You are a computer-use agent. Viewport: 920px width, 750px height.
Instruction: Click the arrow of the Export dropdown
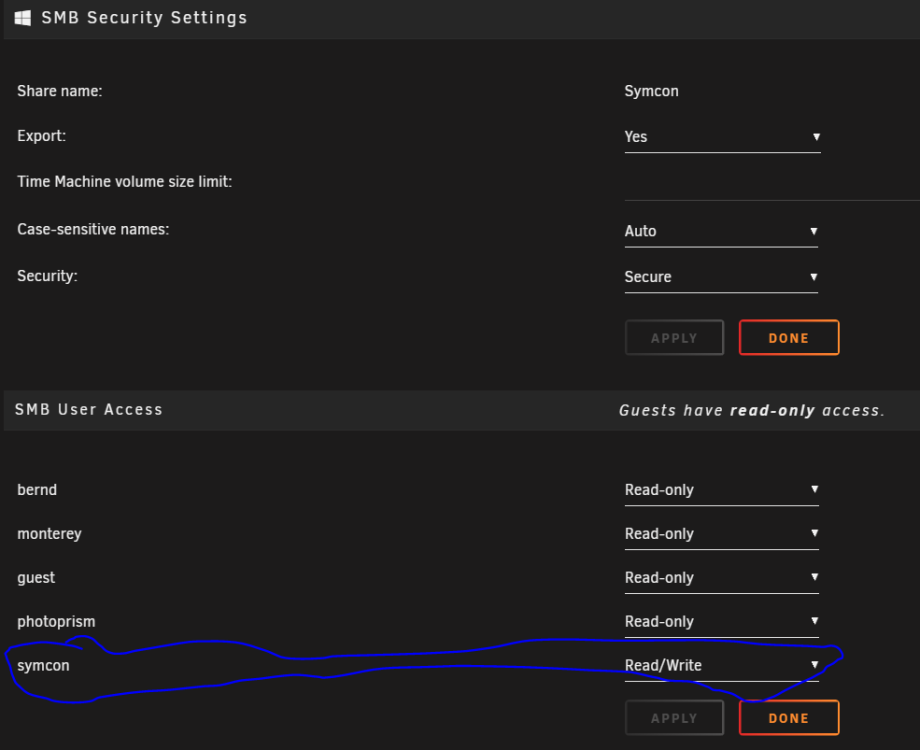[x=816, y=137]
